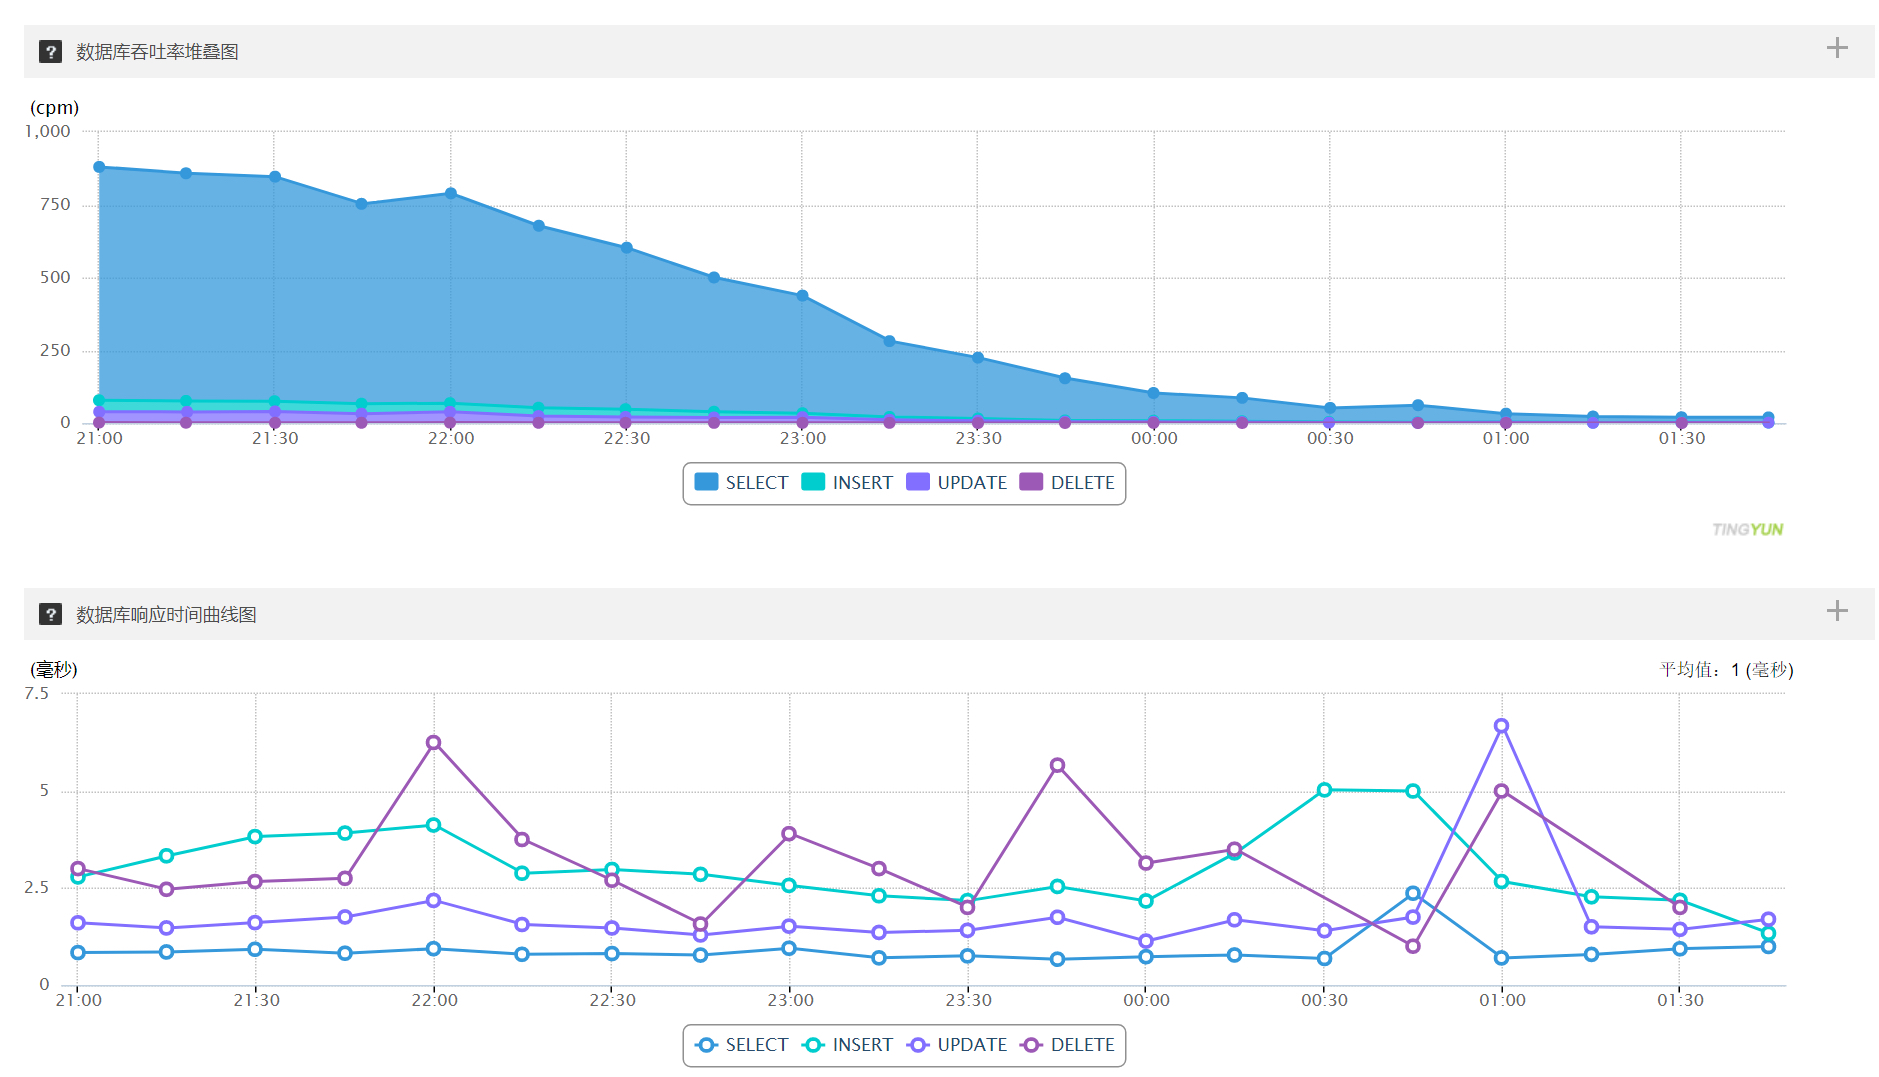Click the 数据库吞吐率堆叠图 panel title
Screen dimensions: 1879x1077
tap(157, 52)
